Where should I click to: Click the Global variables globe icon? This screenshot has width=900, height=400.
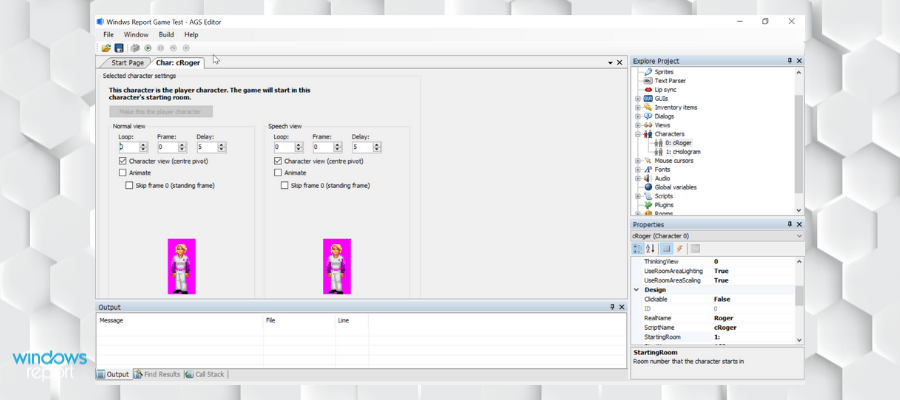pyautogui.click(x=648, y=187)
